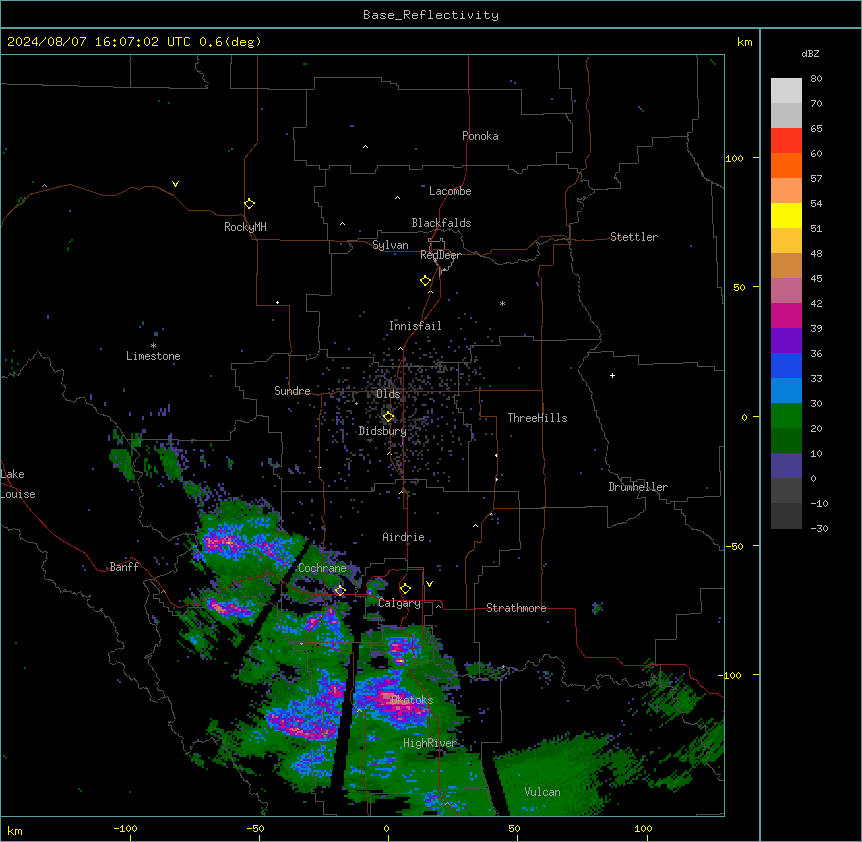The width and height of the screenshot is (862, 842).
Task: Click the Calgary city label
Action: (x=399, y=603)
